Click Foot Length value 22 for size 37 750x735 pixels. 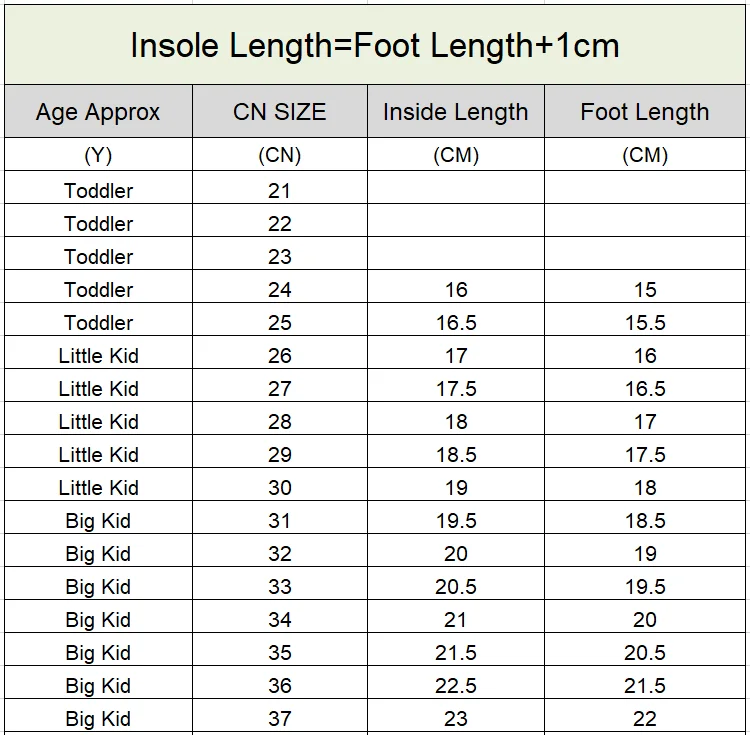[645, 718]
